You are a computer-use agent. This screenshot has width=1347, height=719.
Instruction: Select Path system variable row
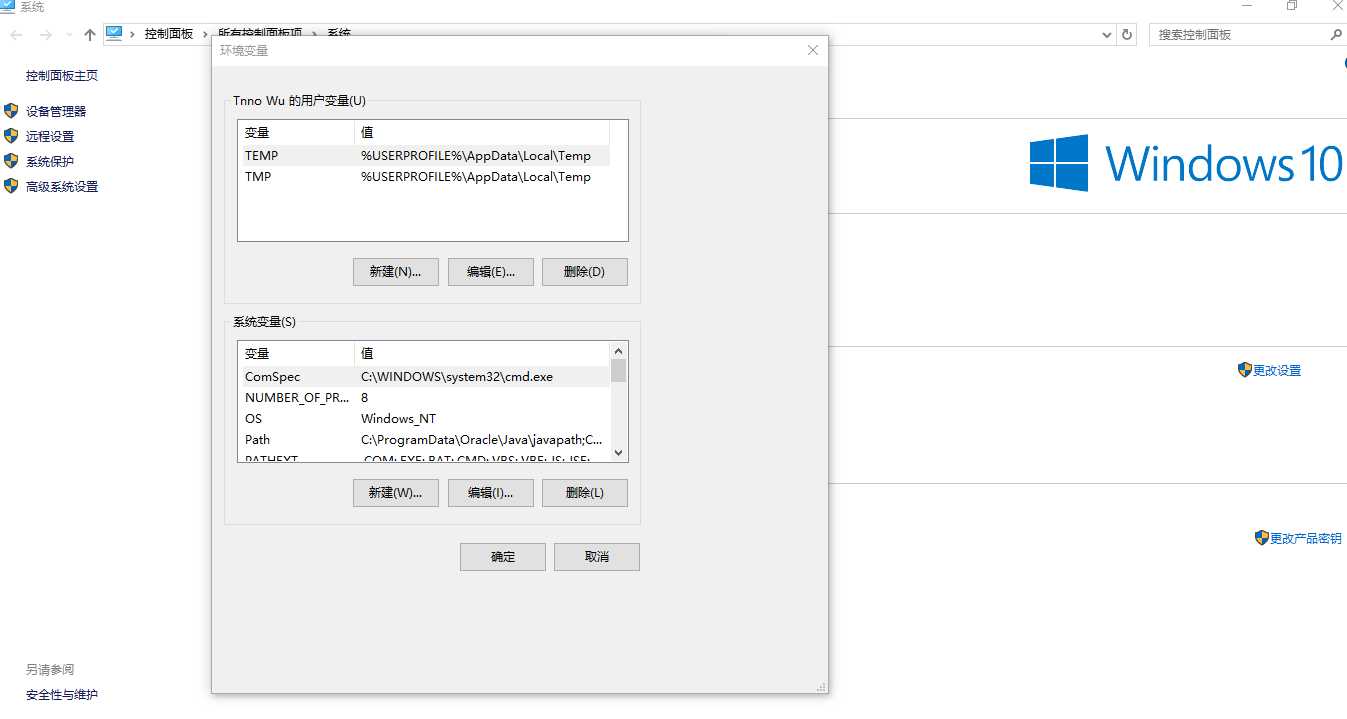pos(423,439)
